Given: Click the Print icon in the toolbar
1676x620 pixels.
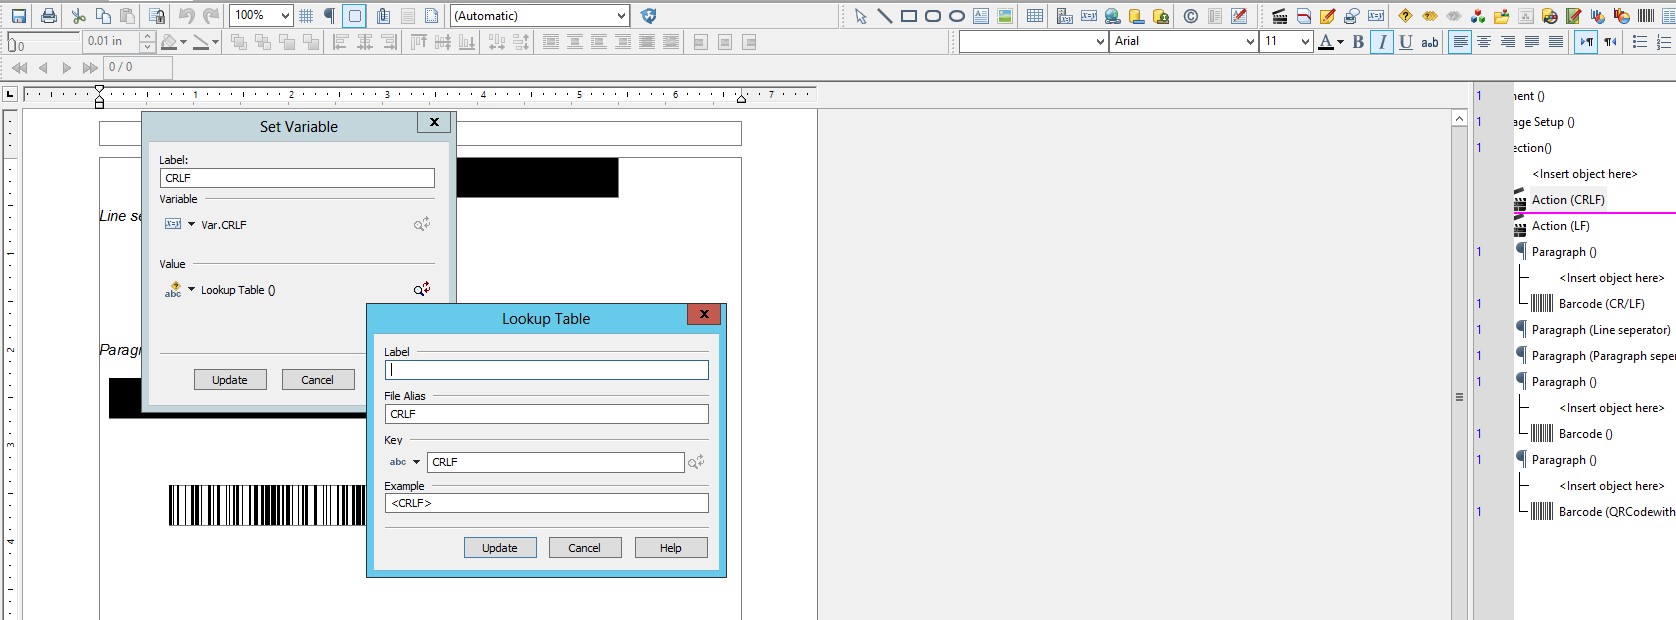Looking at the screenshot, I should [48, 16].
